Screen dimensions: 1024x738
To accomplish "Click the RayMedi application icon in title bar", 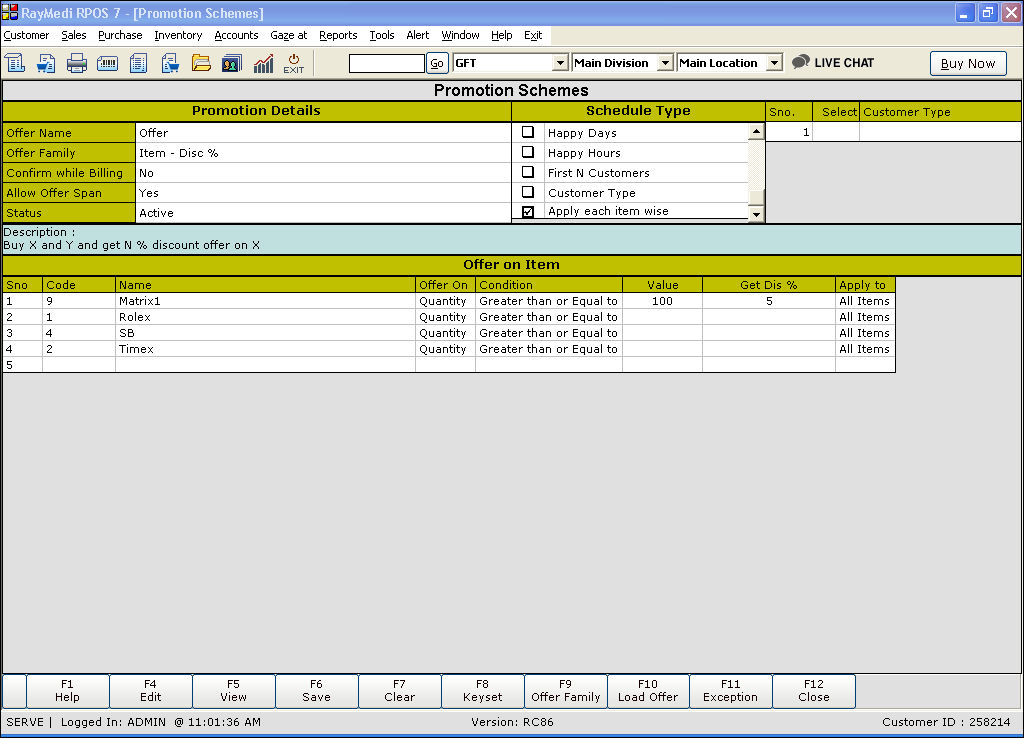I will tap(10, 12).
